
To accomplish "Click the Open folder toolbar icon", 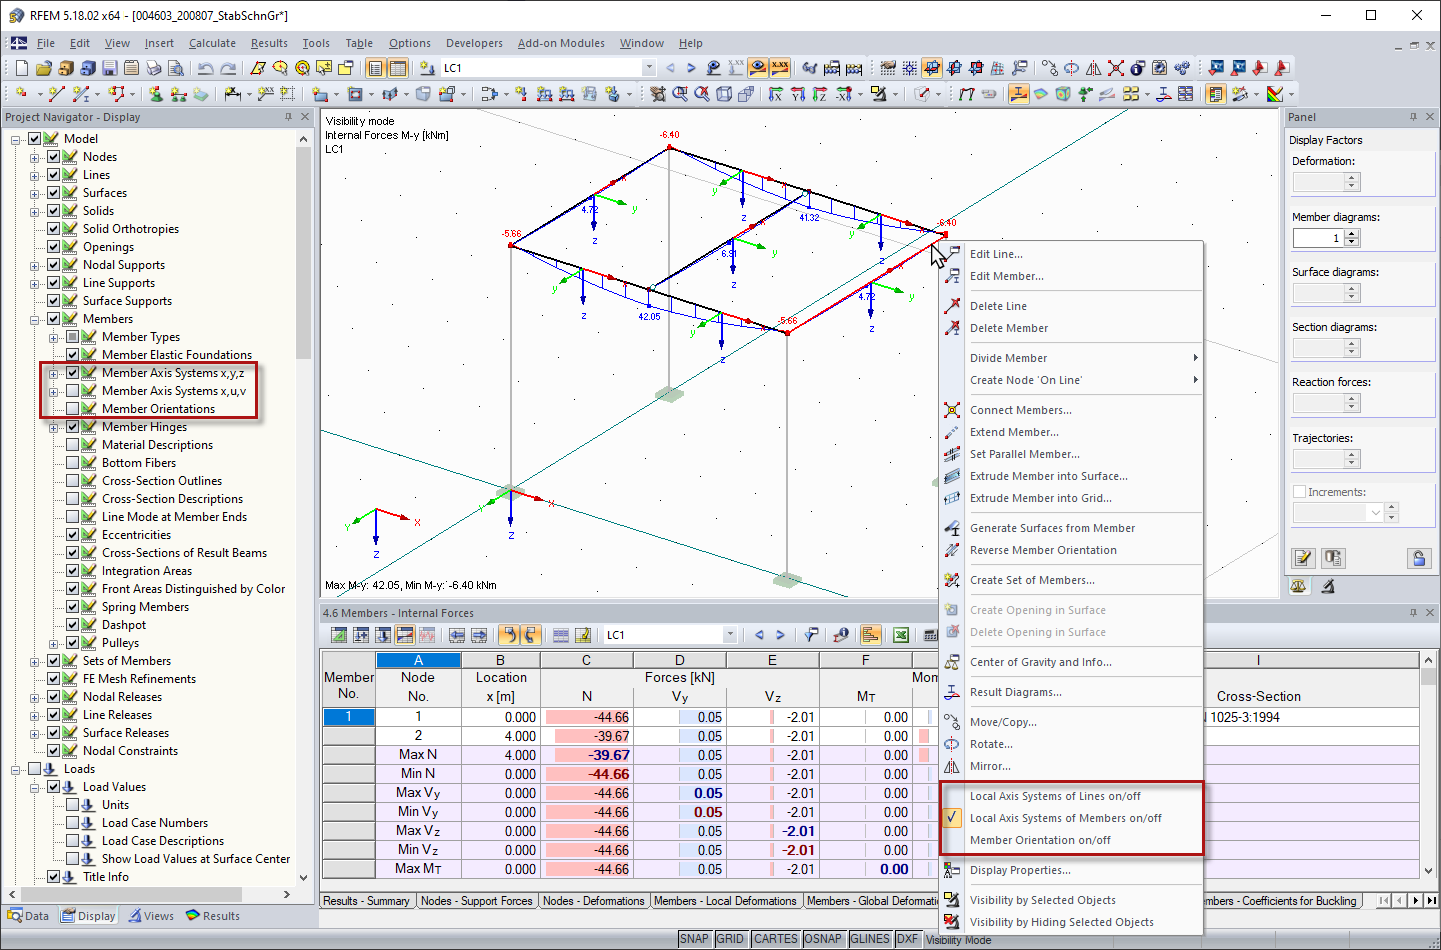I will [x=43, y=68].
